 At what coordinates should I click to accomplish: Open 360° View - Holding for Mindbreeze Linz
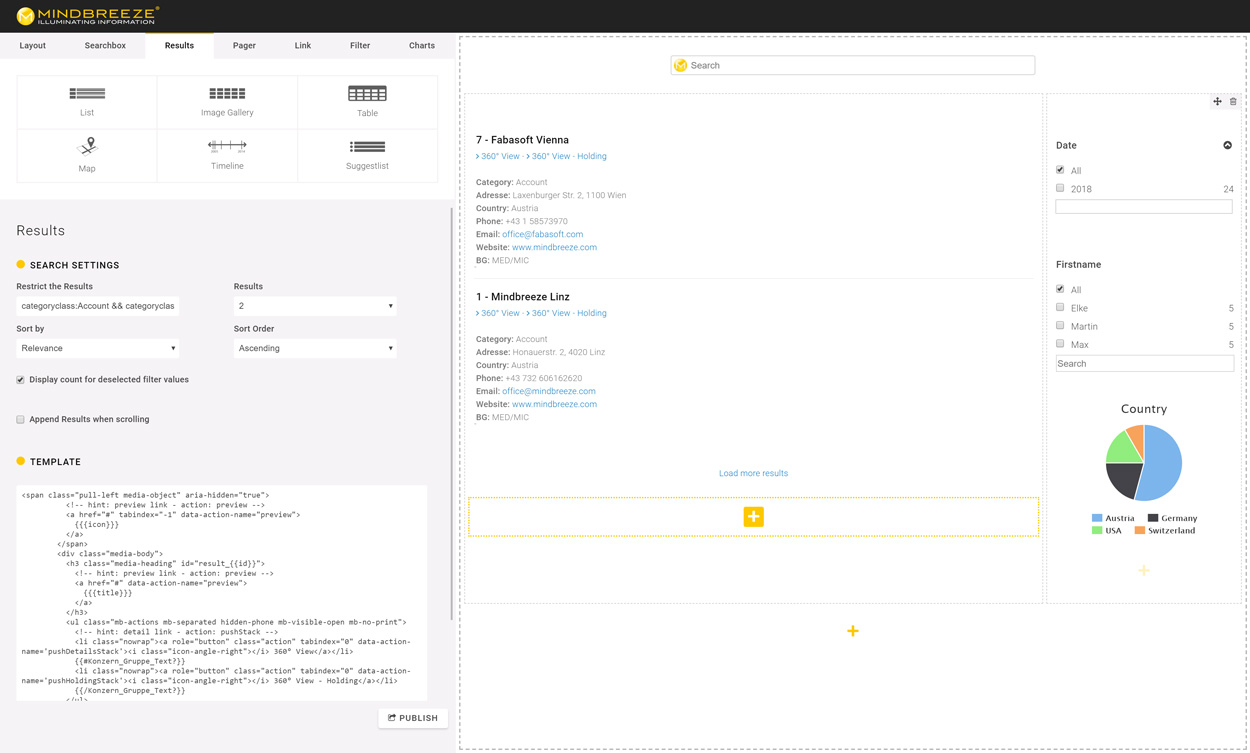569,313
